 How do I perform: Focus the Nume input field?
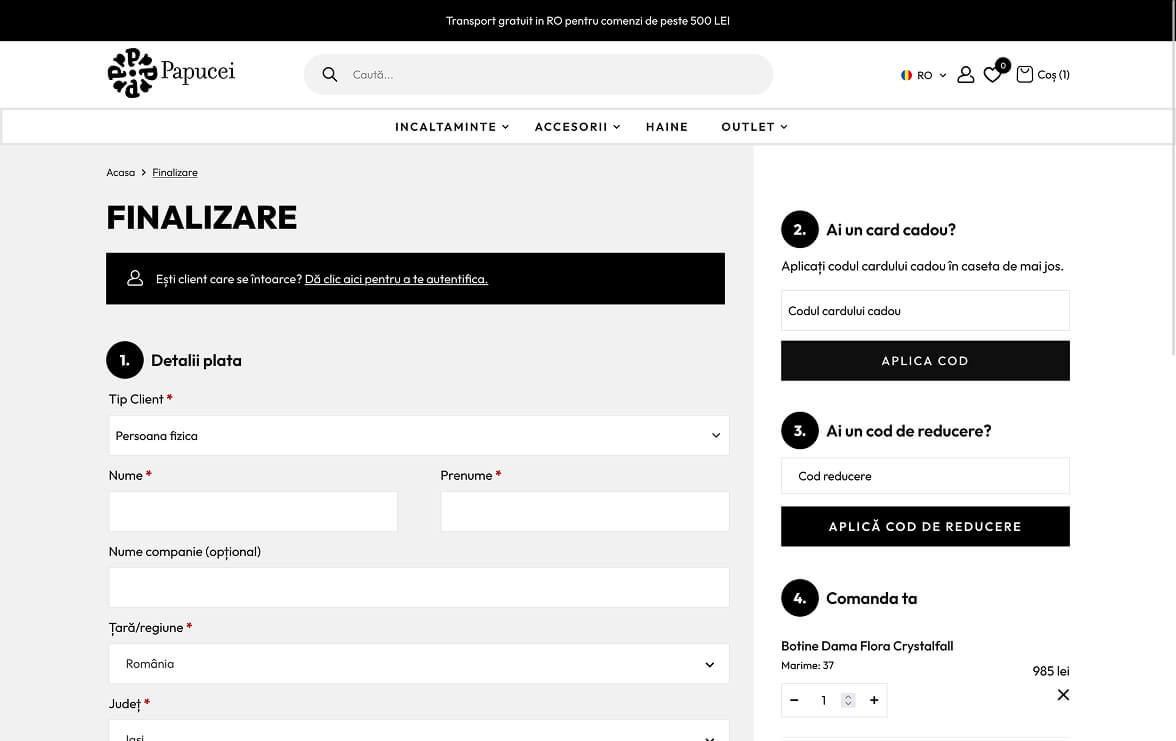coord(253,511)
